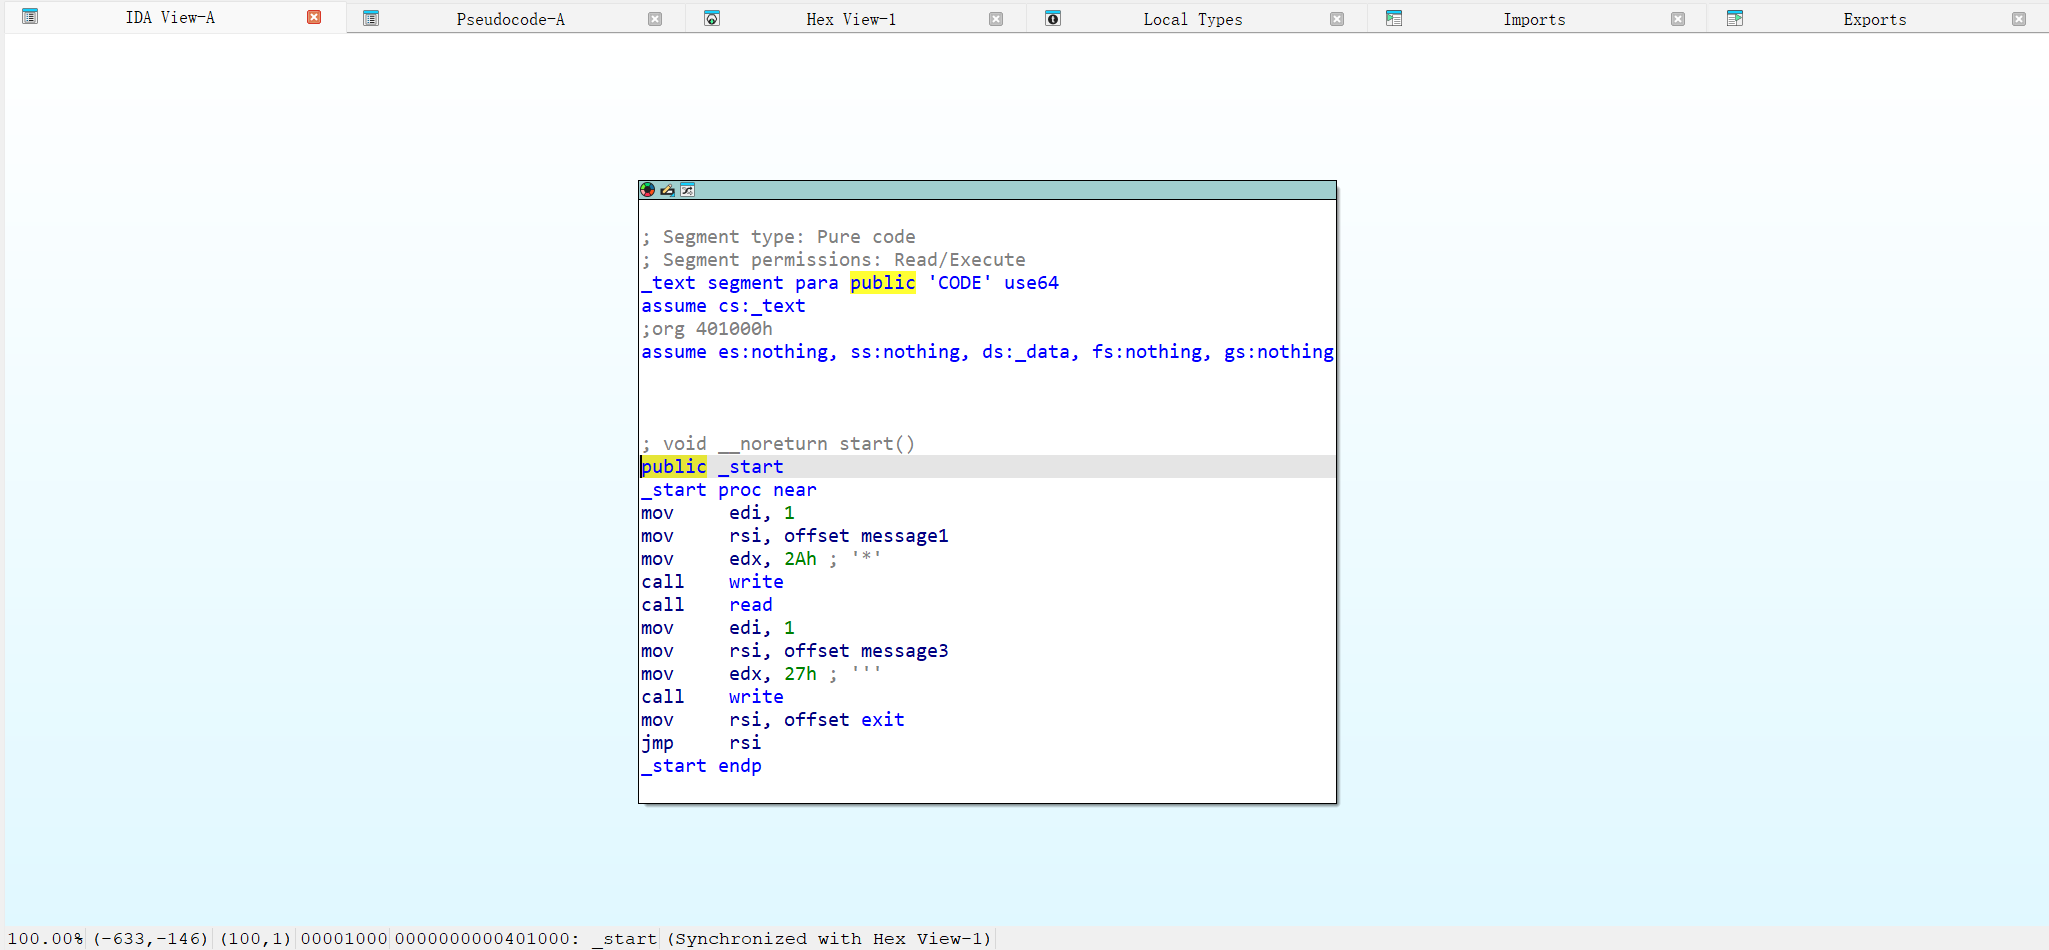Viewport: 2049px width, 950px height.
Task: Switch to the Local Types tab
Action: coord(1193,19)
